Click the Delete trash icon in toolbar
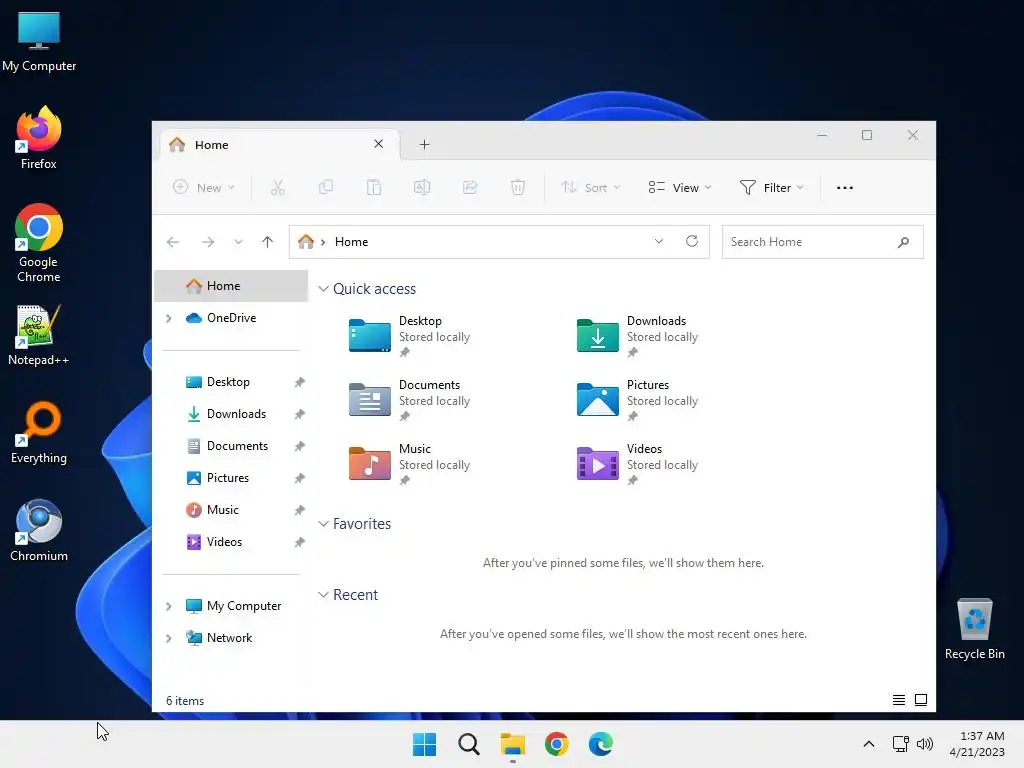The height and width of the screenshot is (768, 1024). 518,187
